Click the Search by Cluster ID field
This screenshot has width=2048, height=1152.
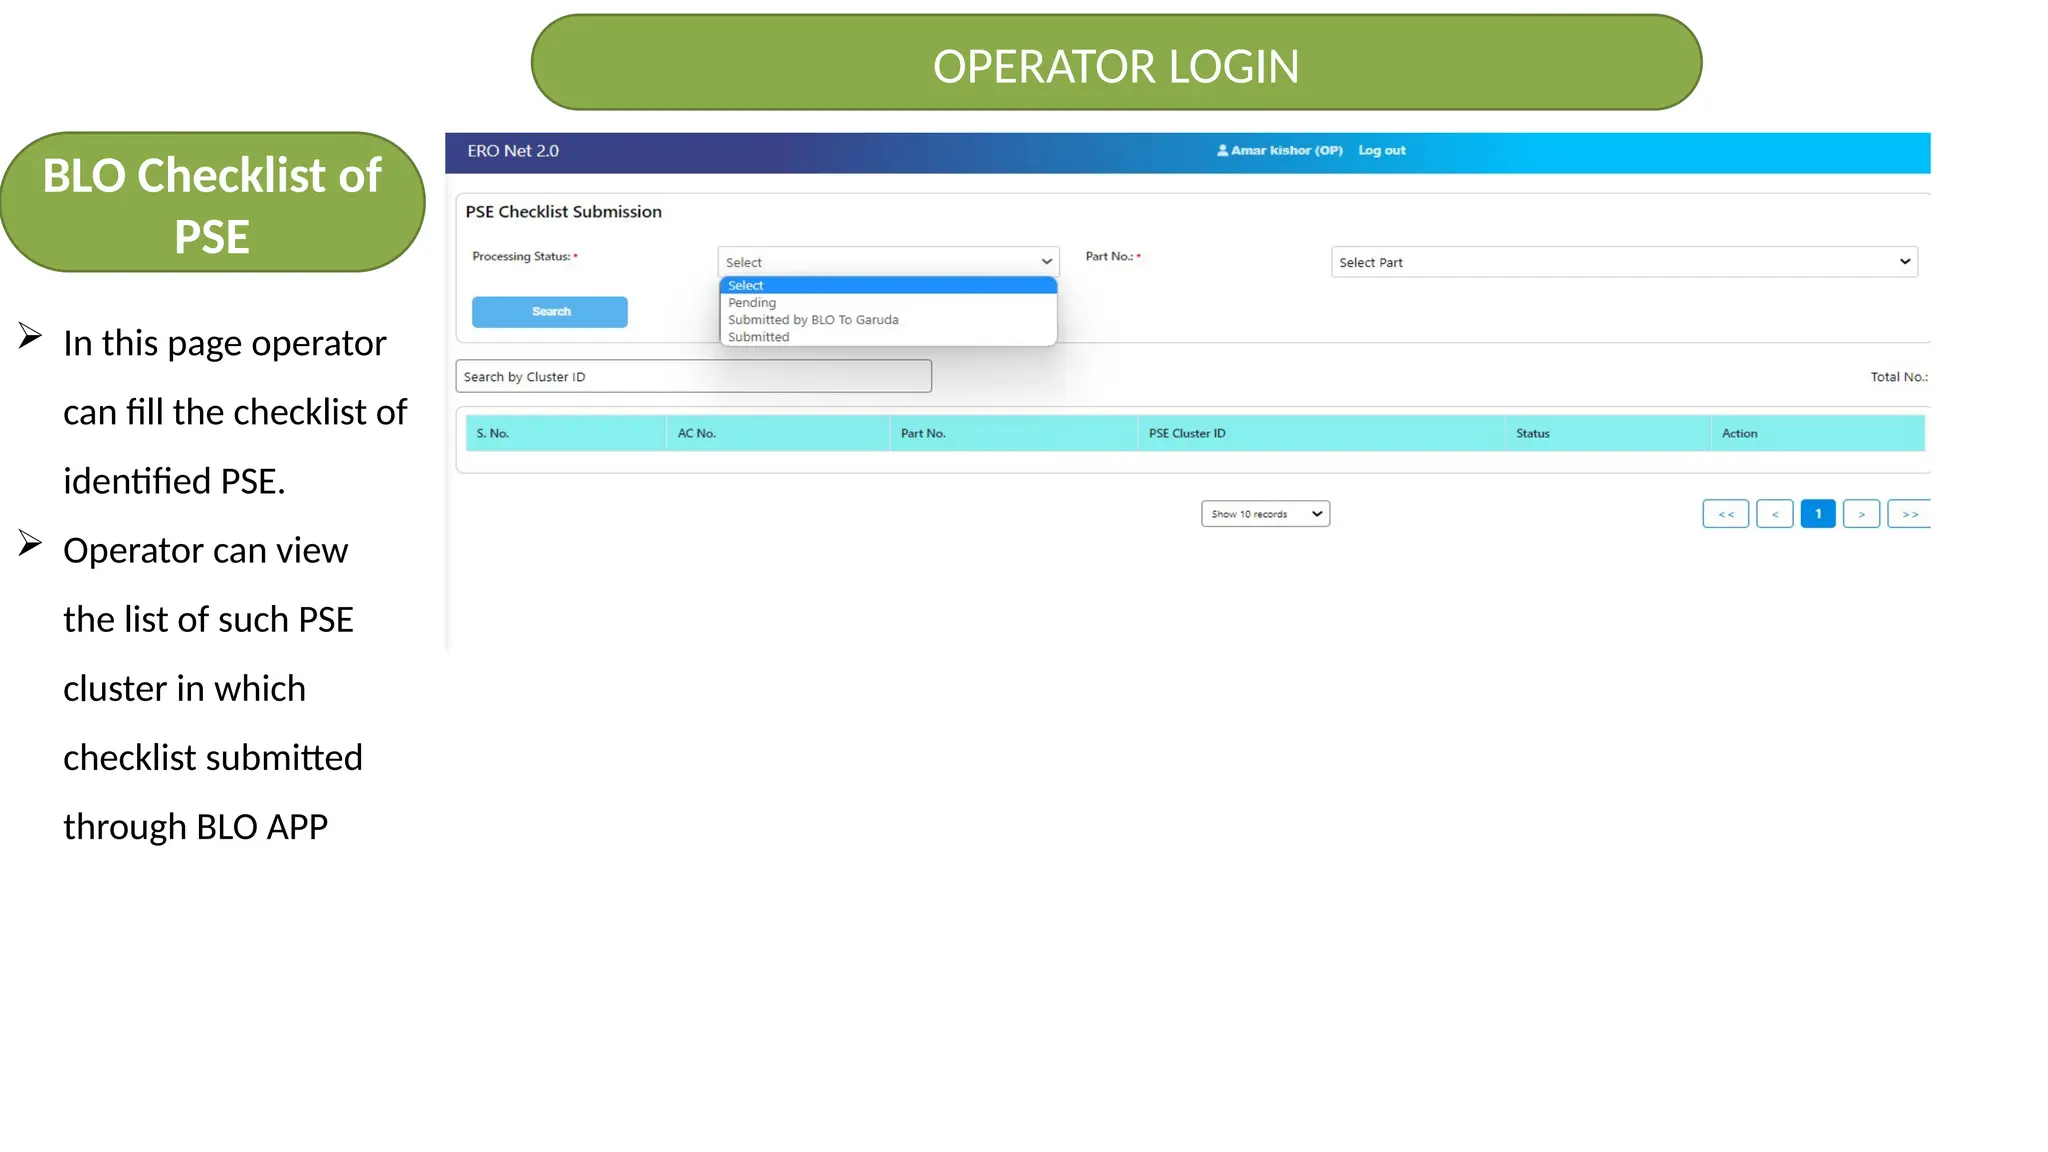[692, 377]
